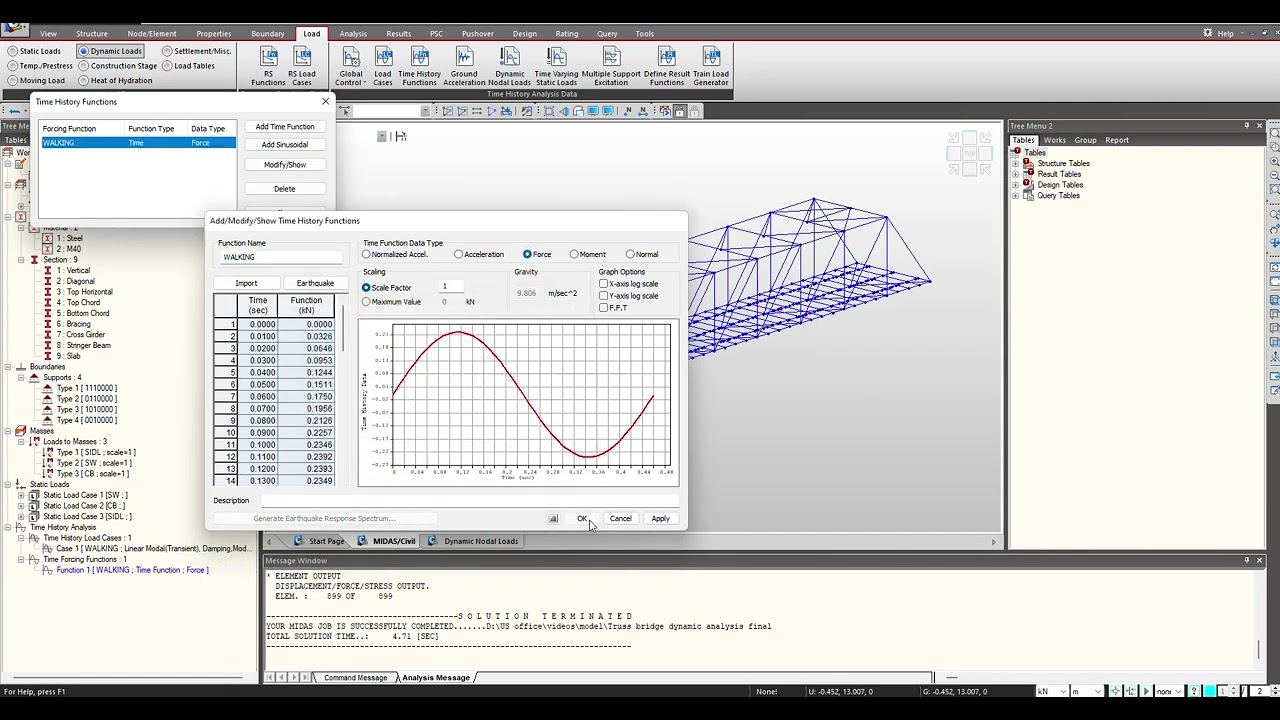Image resolution: width=1280 pixels, height=720 pixels.
Task: Open RS Functions in the ribbon
Action: click(x=268, y=66)
